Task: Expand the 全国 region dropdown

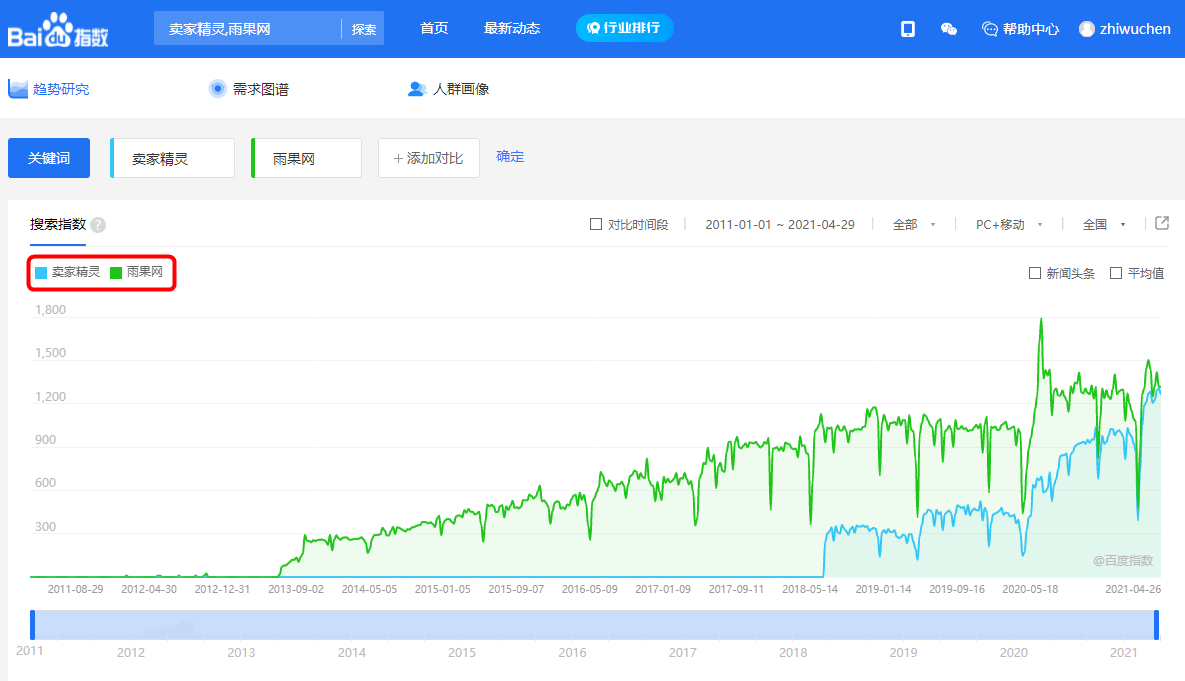Action: coord(1104,225)
